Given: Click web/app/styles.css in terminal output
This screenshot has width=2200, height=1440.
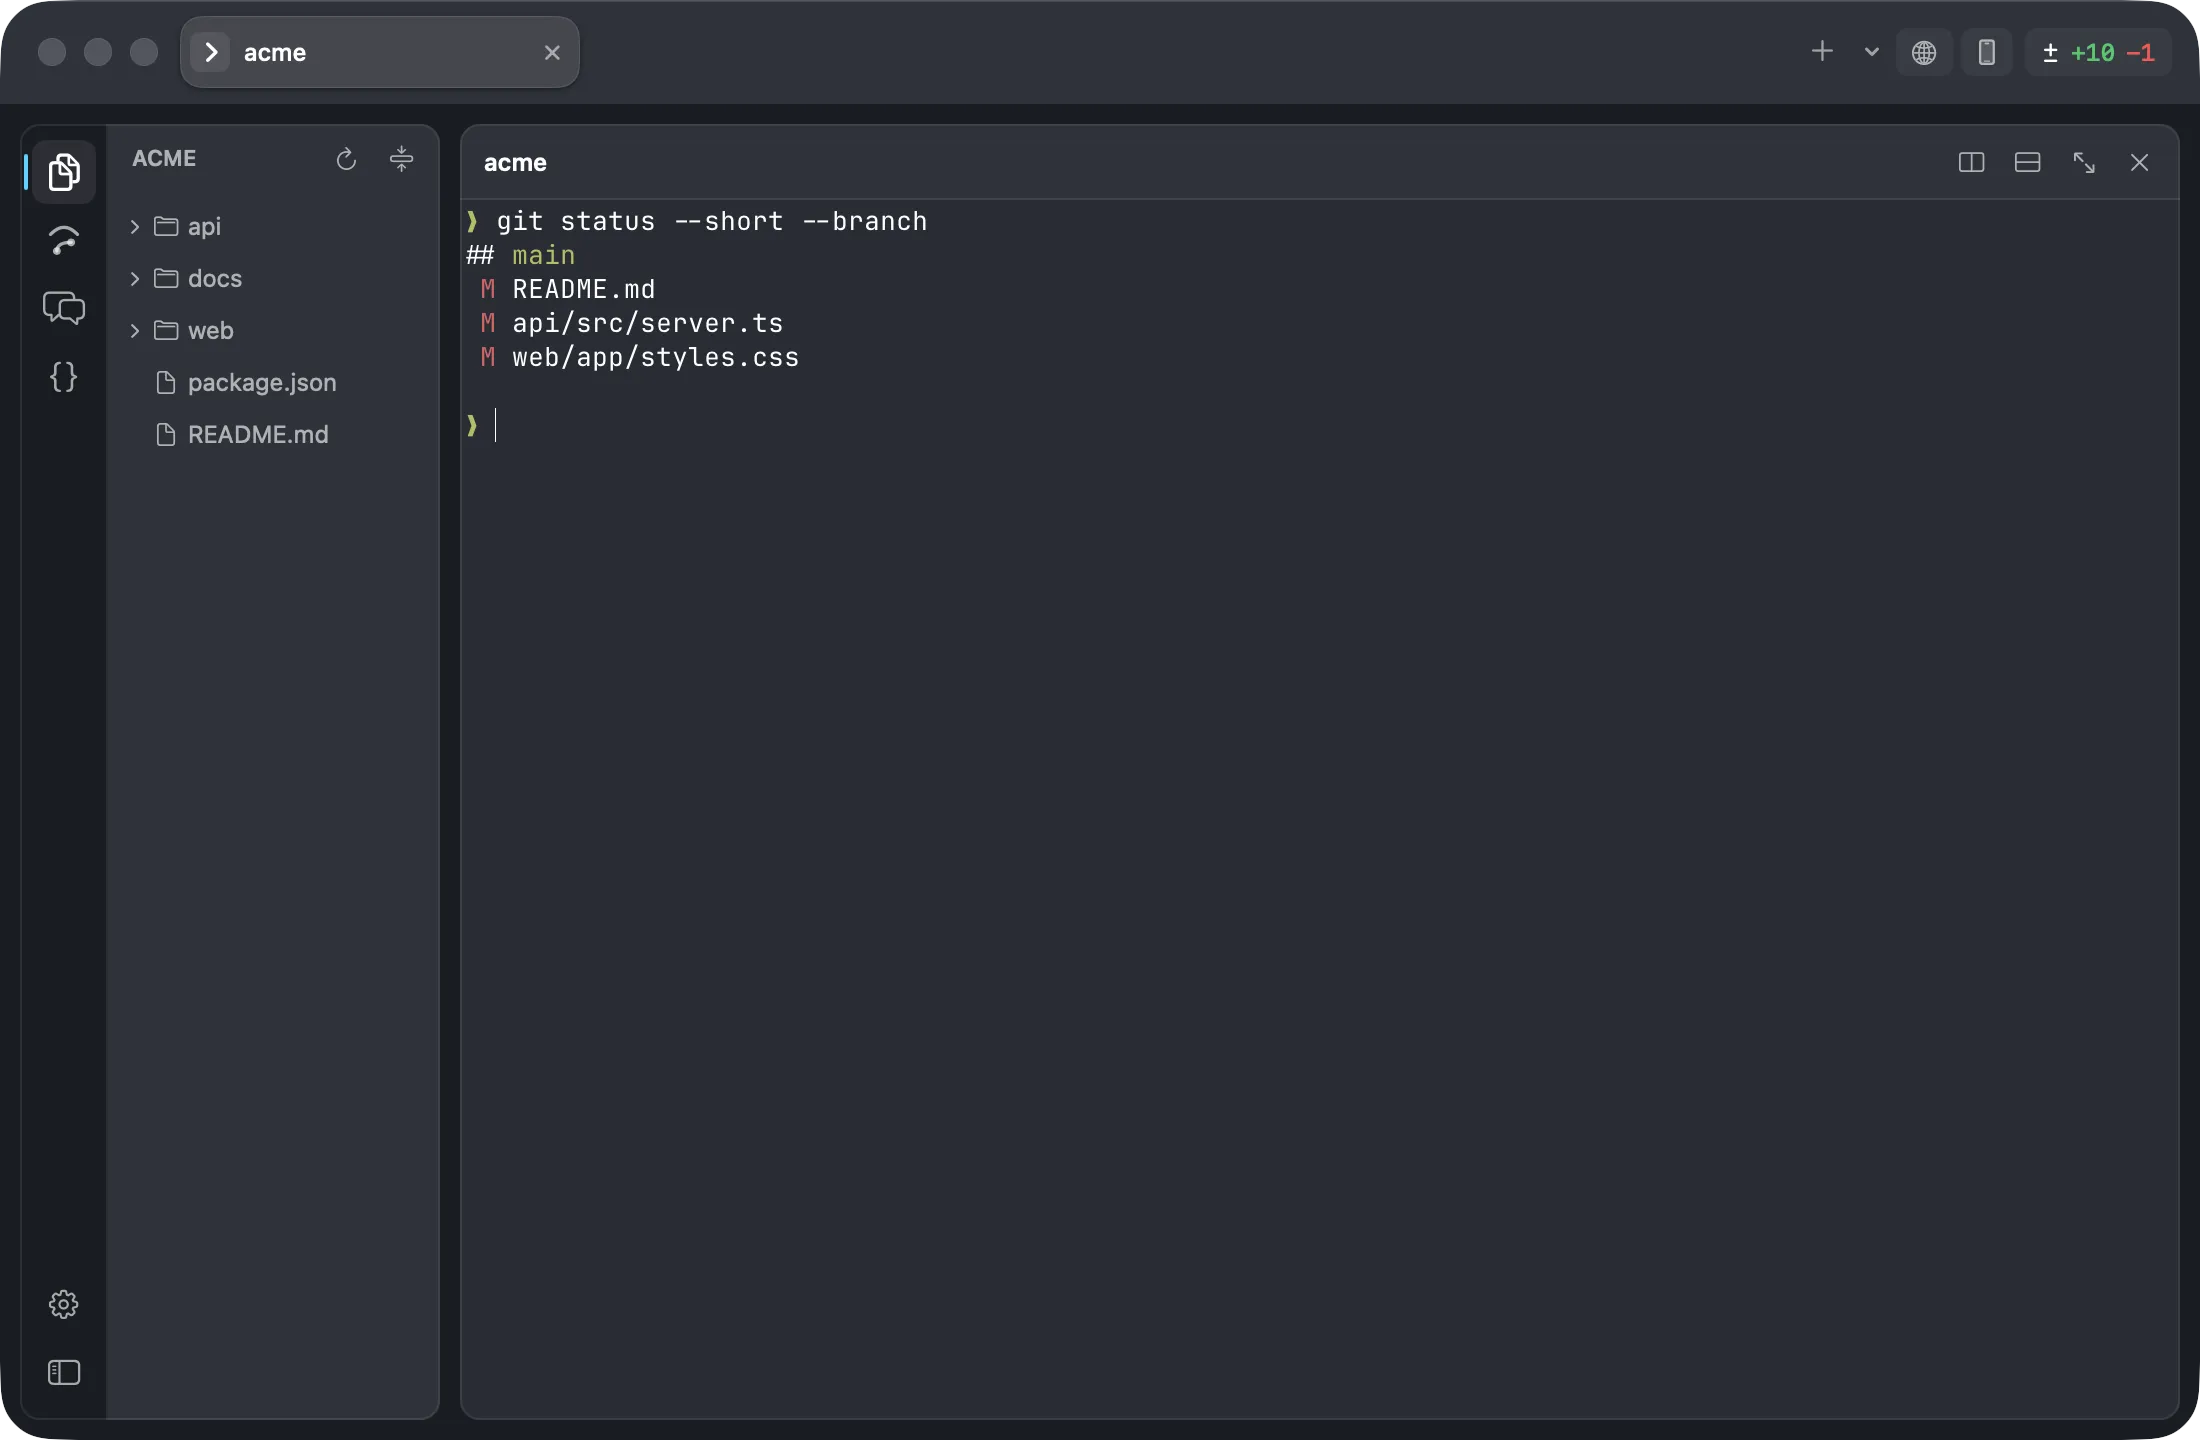Looking at the screenshot, I should tap(656, 357).
